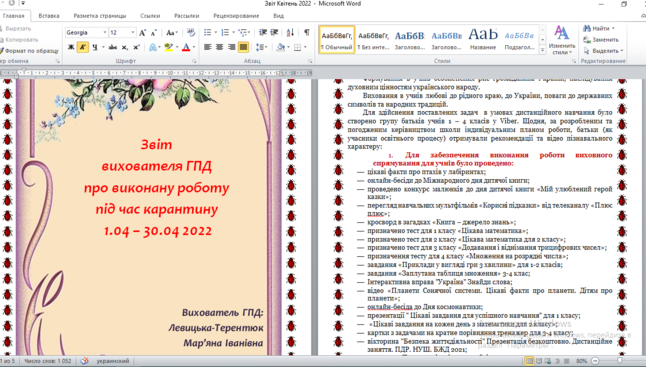Viewport: 646px width, 367px height.
Task: Enable Print Layout view in status bar
Action: 529,361
